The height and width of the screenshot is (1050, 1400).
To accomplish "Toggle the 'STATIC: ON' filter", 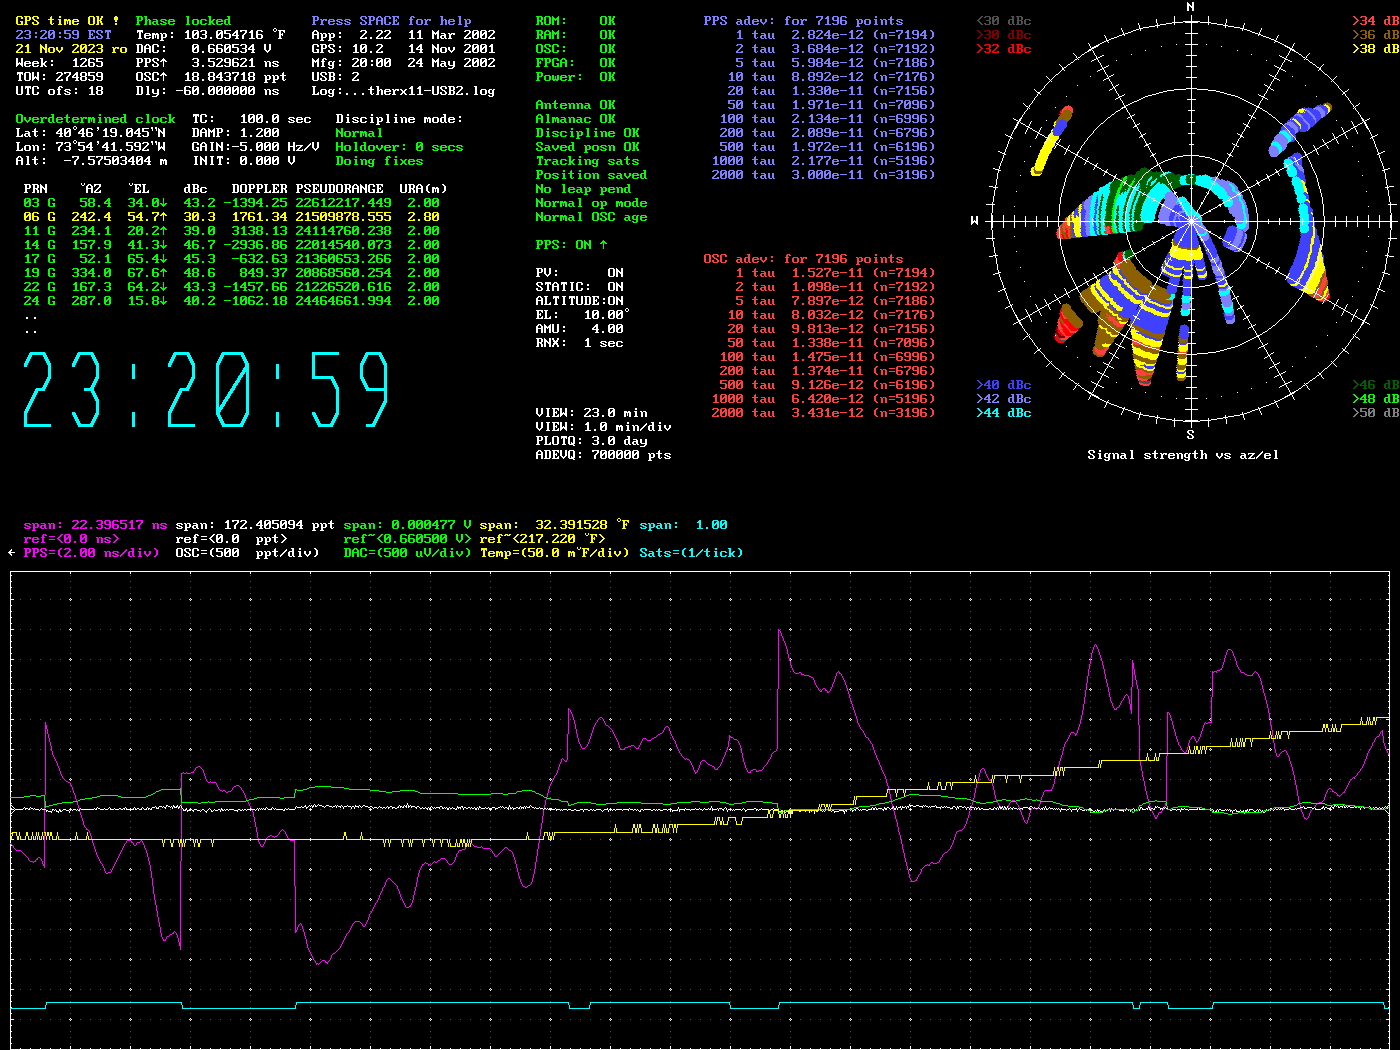I will 579,287.
